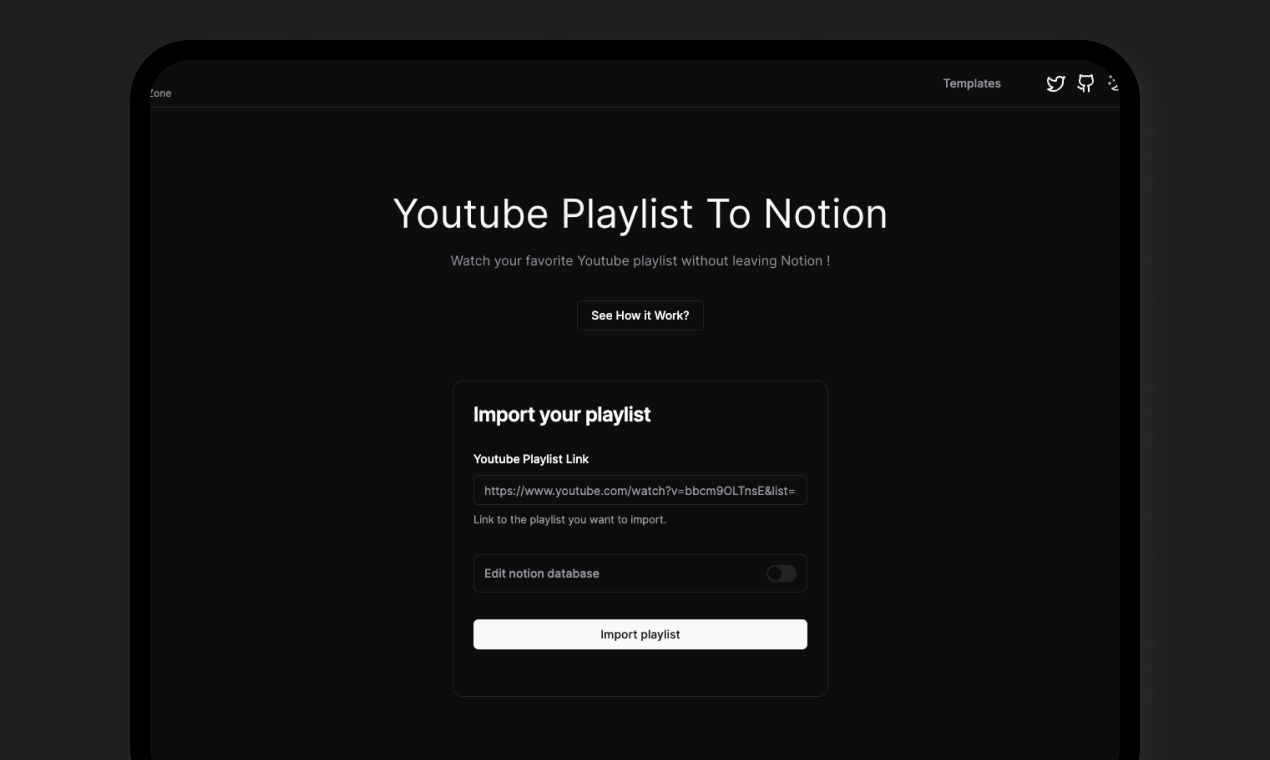Focus the Youtube Playlist Link input field
Viewport: 1270px width, 760px height.
[x=640, y=491]
